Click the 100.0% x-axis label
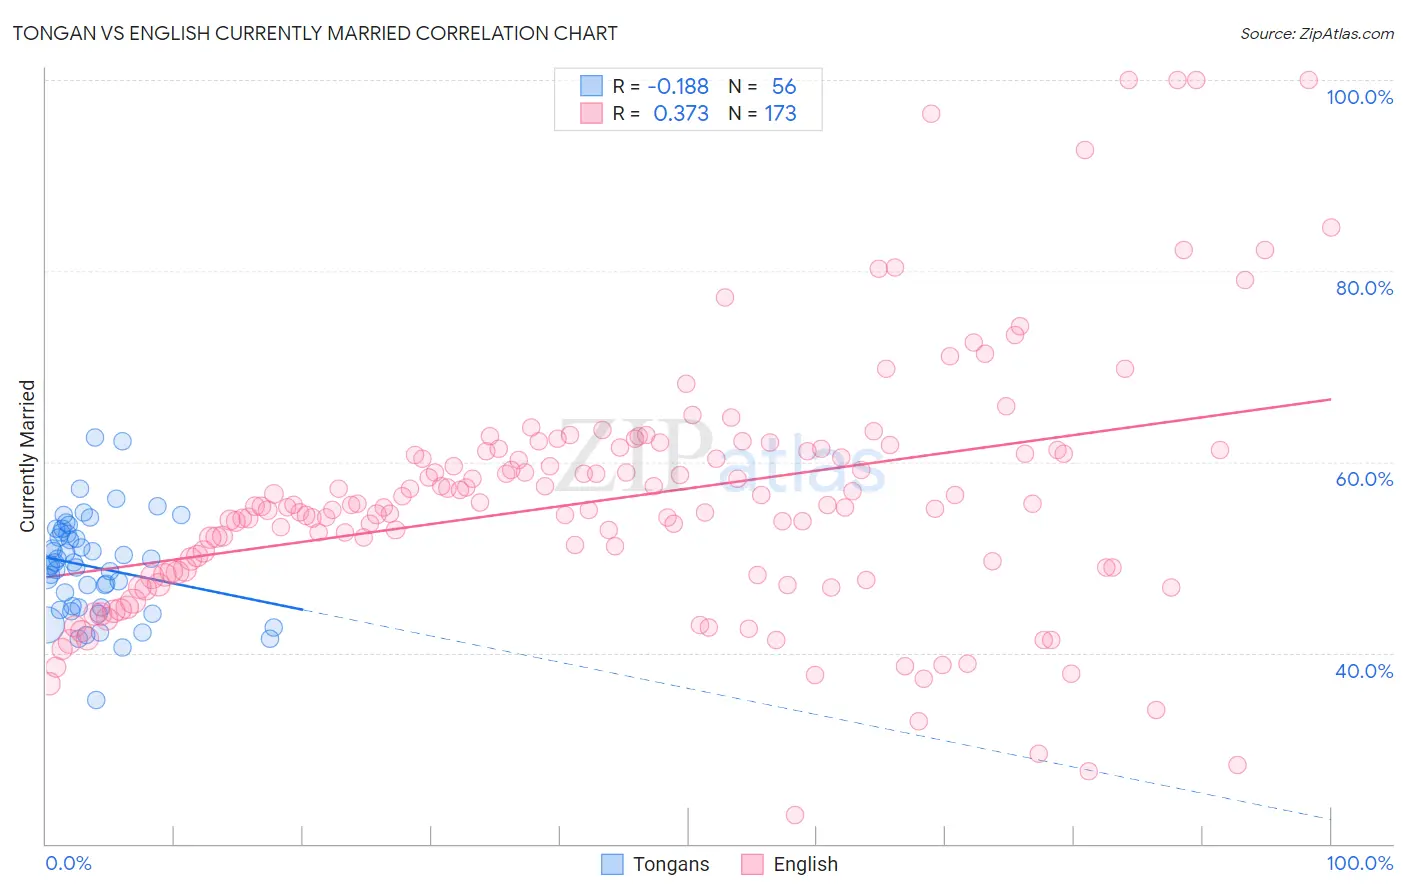The height and width of the screenshot is (892, 1406). click(1360, 863)
